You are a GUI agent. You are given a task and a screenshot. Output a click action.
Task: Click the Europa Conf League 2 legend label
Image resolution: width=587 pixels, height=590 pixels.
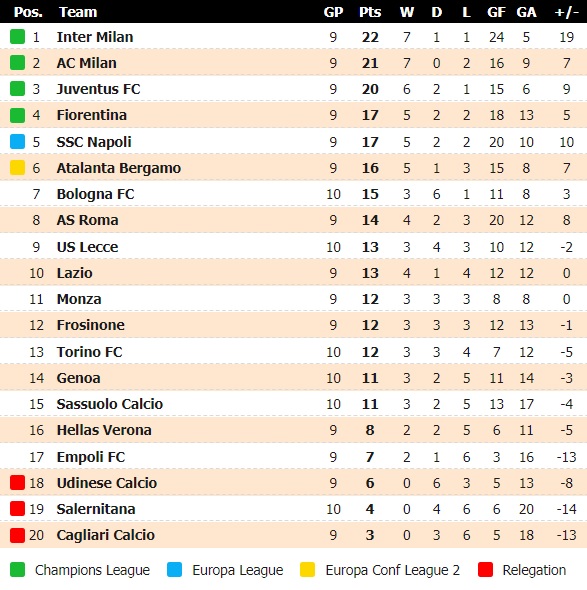tap(392, 570)
